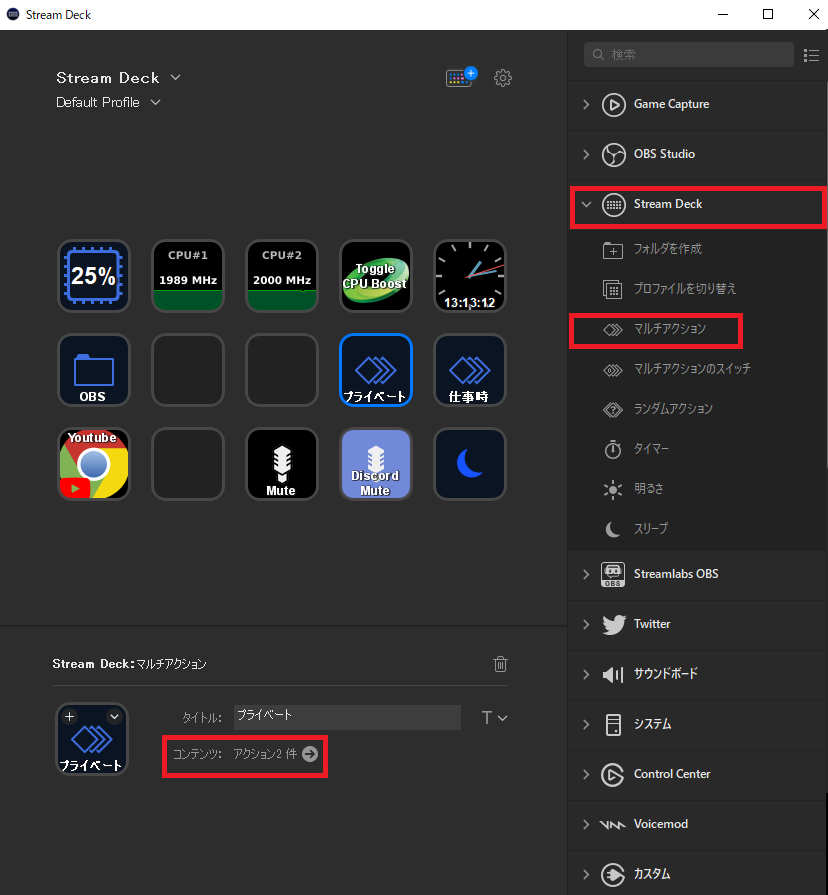Screen dimensions: 828x895
Task: Select empty key below CPU#2
Action: 282,370
